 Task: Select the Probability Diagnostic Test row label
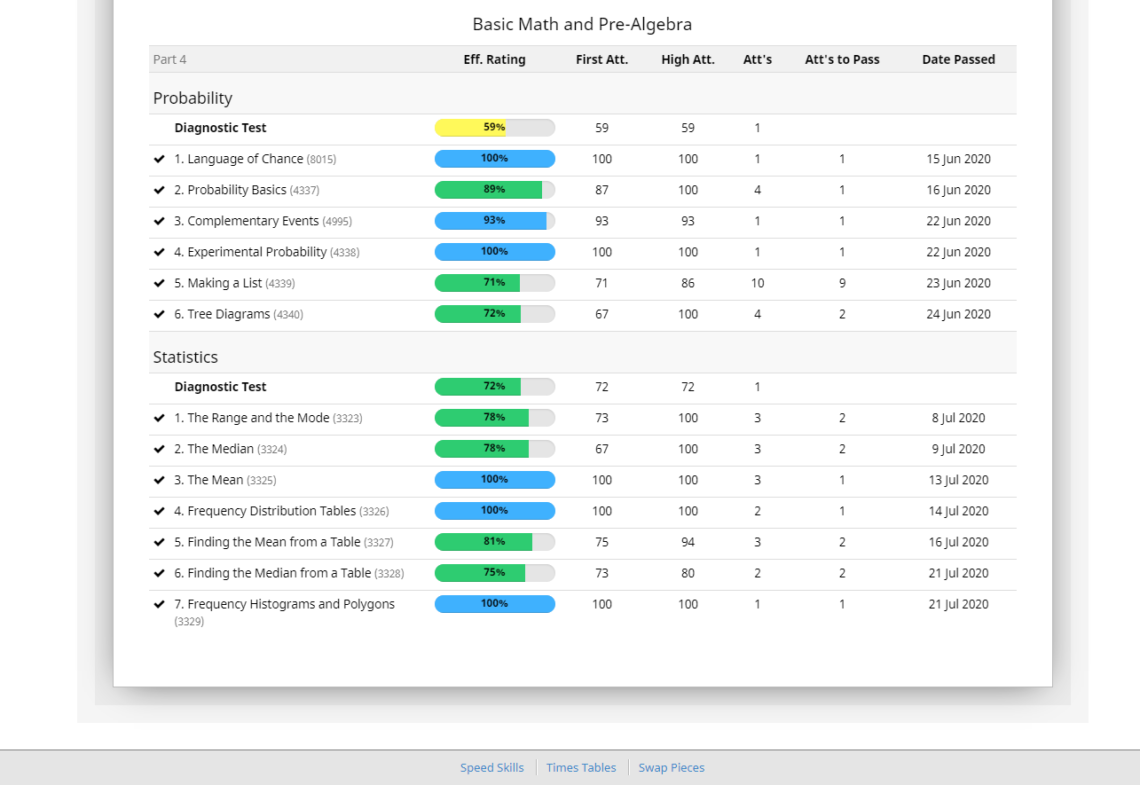click(x=220, y=128)
